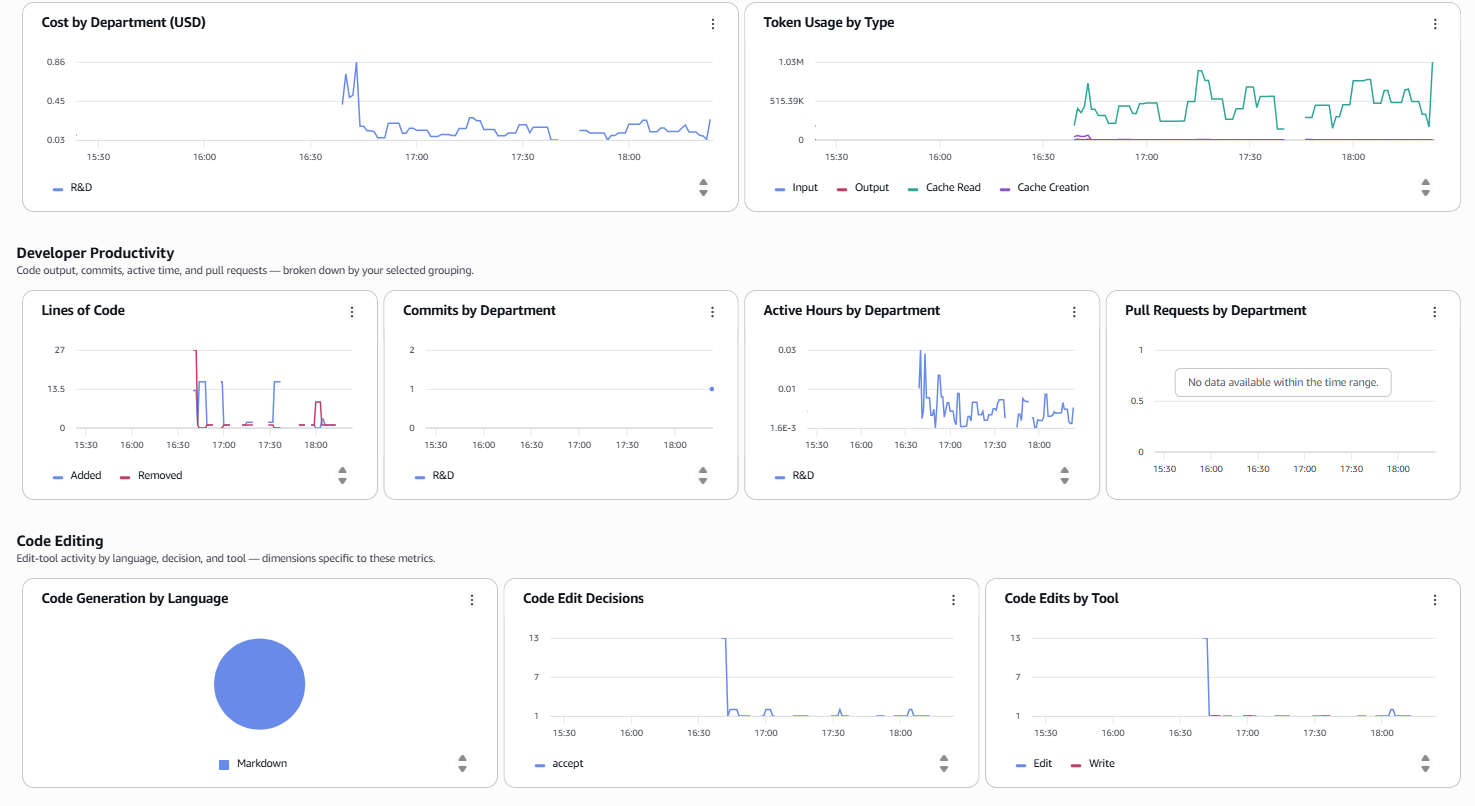The height and width of the screenshot is (806, 1475).
Task: Toggle the R&D series in Cost by Department legend
Action: coord(72,187)
